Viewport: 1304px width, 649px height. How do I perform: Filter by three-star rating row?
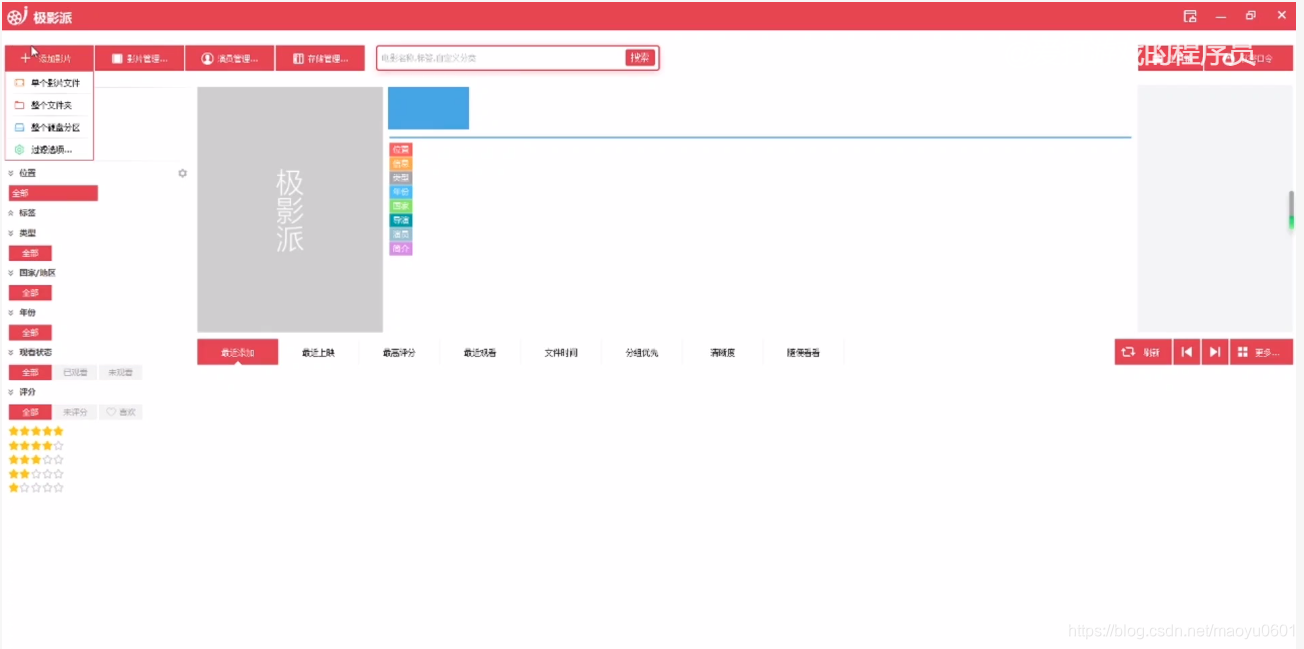coord(36,460)
